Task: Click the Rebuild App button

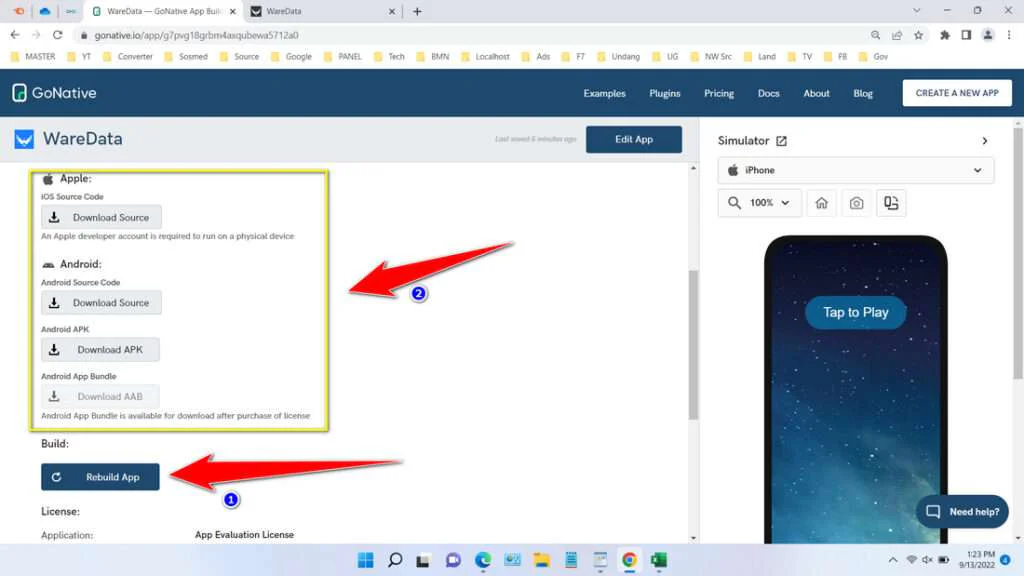Action: (100, 477)
